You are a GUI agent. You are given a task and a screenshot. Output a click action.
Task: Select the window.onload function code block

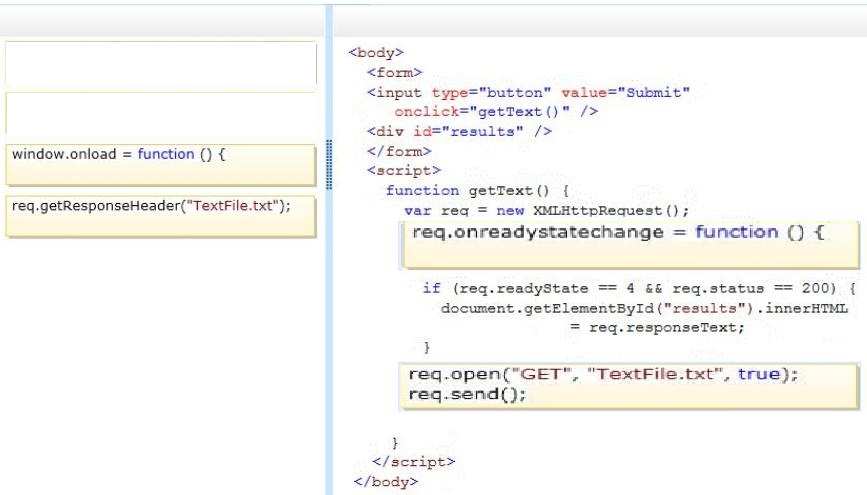(160, 165)
